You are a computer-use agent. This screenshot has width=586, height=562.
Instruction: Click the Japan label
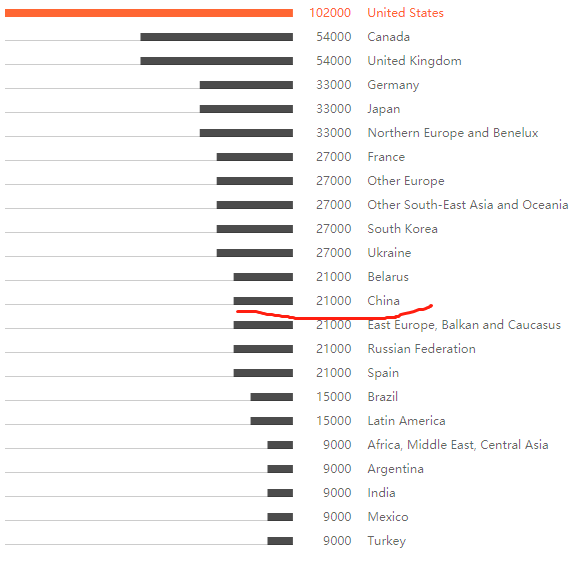pyautogui.click(x=383, y=109)
